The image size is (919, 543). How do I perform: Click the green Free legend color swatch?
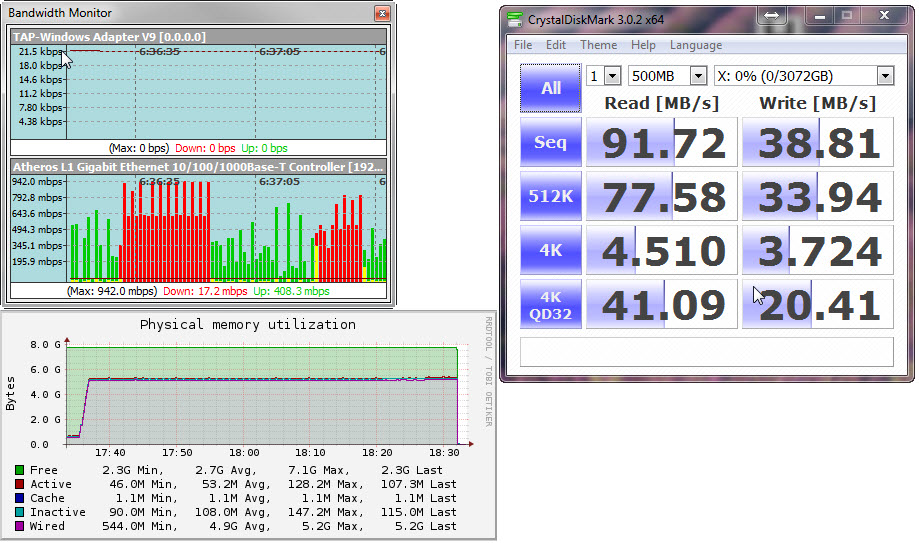(20, 470)
